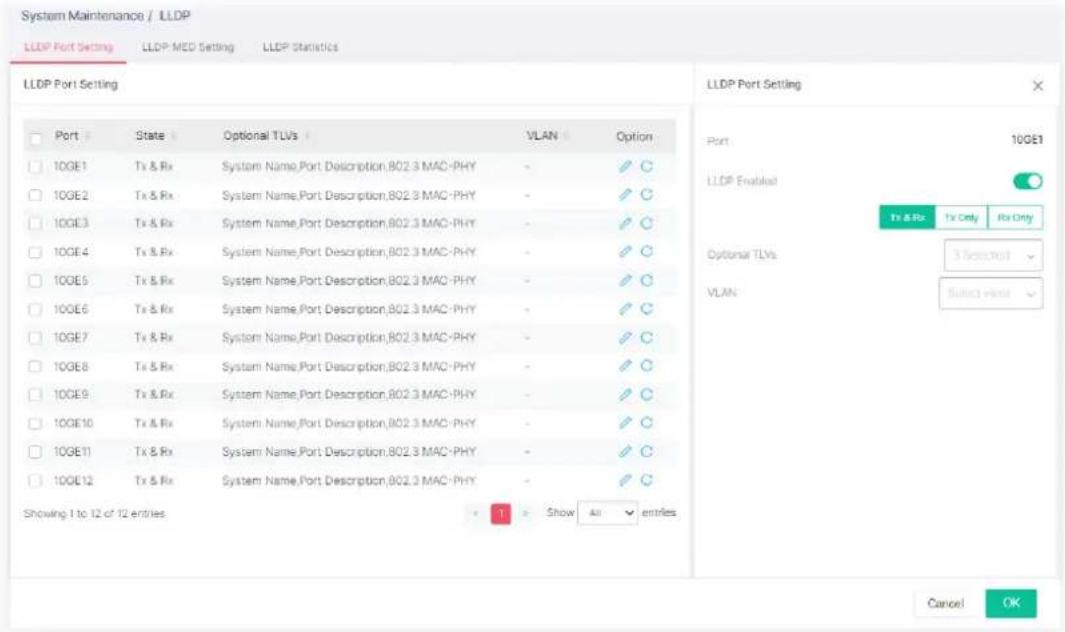The height and width of the screenshot is (632, 1065).
Task: Open the Show entries count dropdown
Action: tap(608, 512)
